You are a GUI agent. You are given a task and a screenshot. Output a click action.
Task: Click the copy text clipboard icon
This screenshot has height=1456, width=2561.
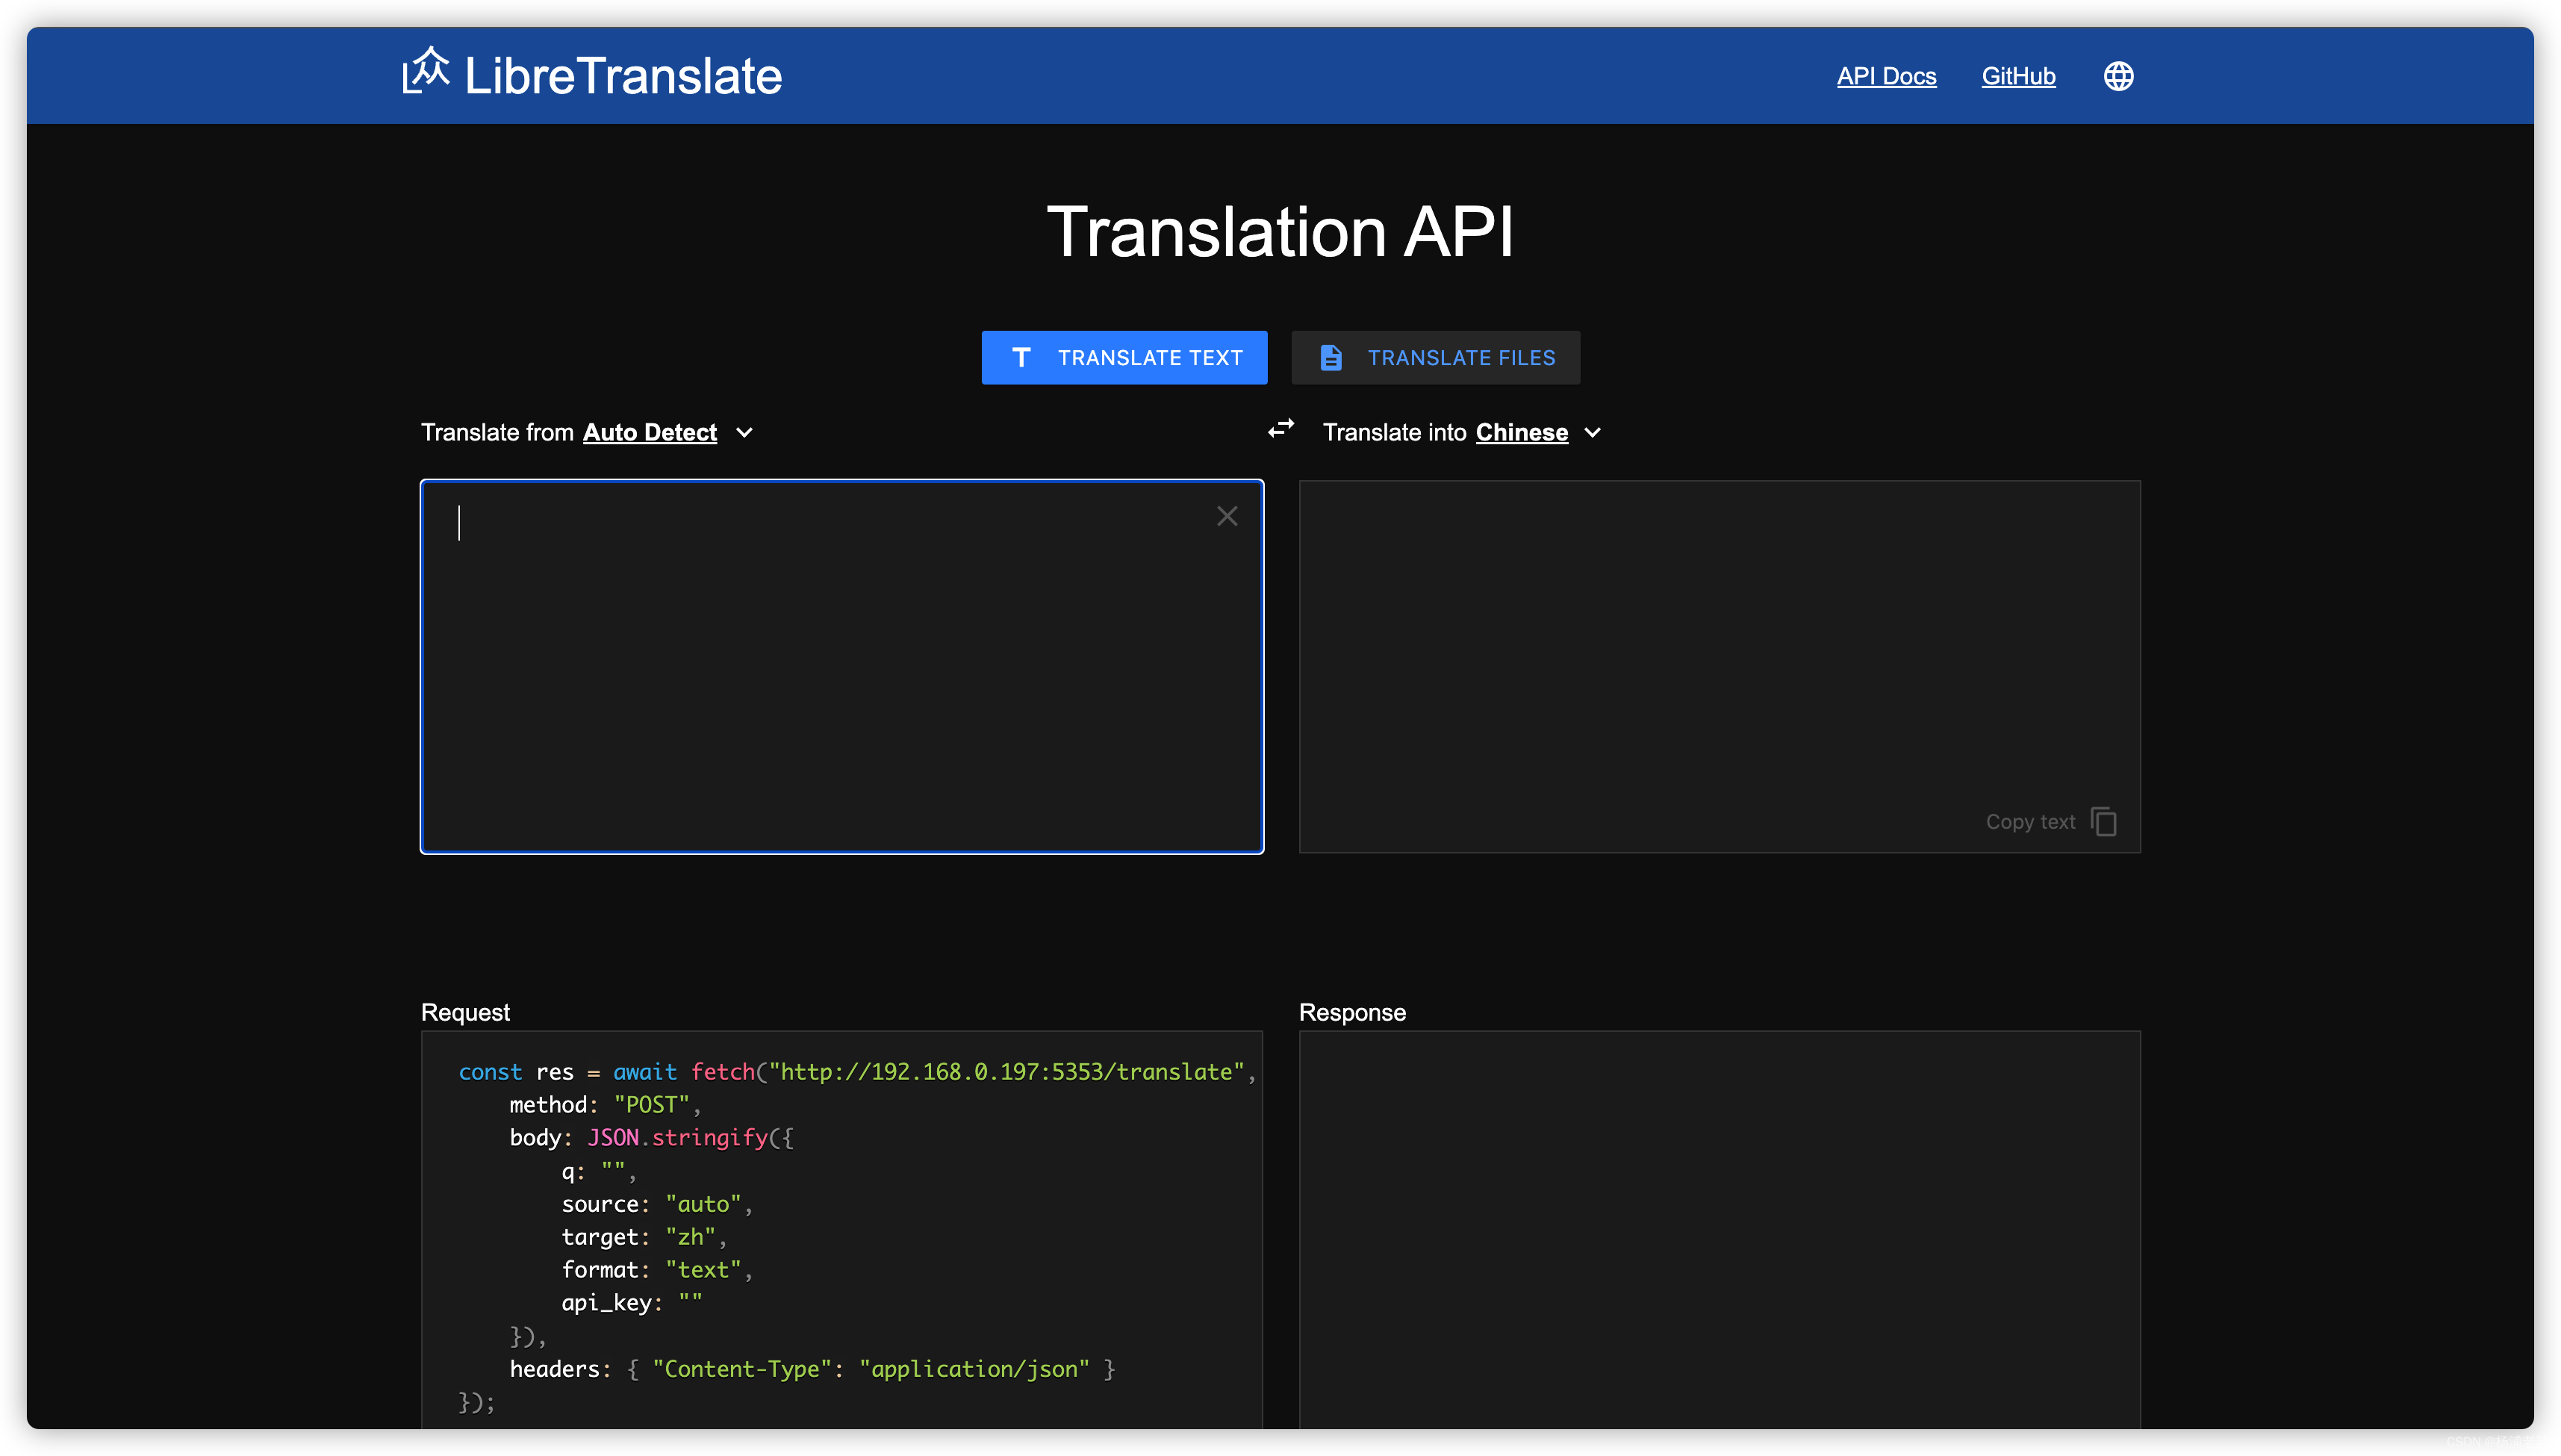[x=2104, y=821]
